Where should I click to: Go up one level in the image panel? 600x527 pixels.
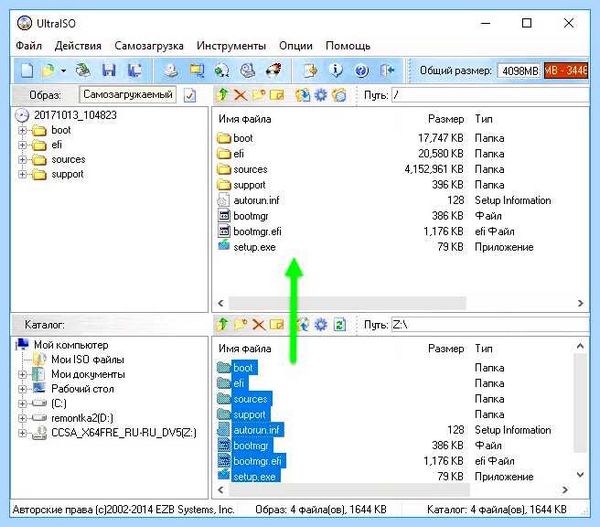222,95
